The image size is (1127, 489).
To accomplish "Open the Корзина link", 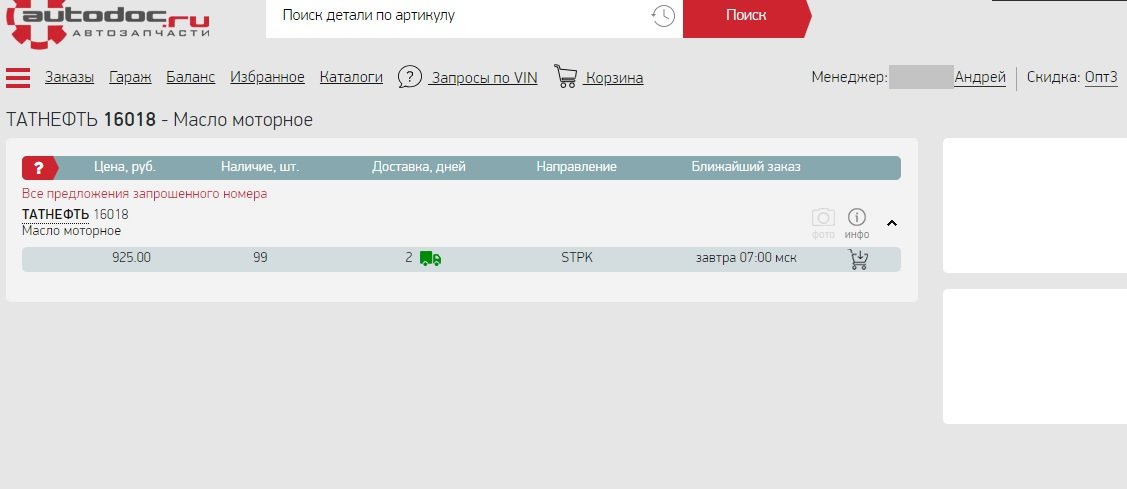I will [x=613, y=78].
